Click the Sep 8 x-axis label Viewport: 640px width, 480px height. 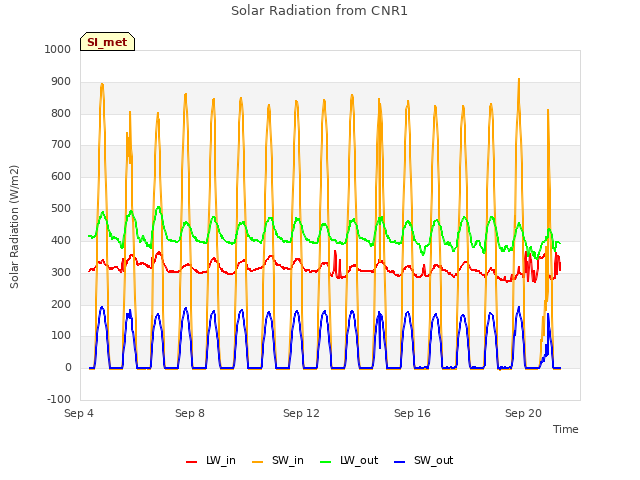[190, 413]
